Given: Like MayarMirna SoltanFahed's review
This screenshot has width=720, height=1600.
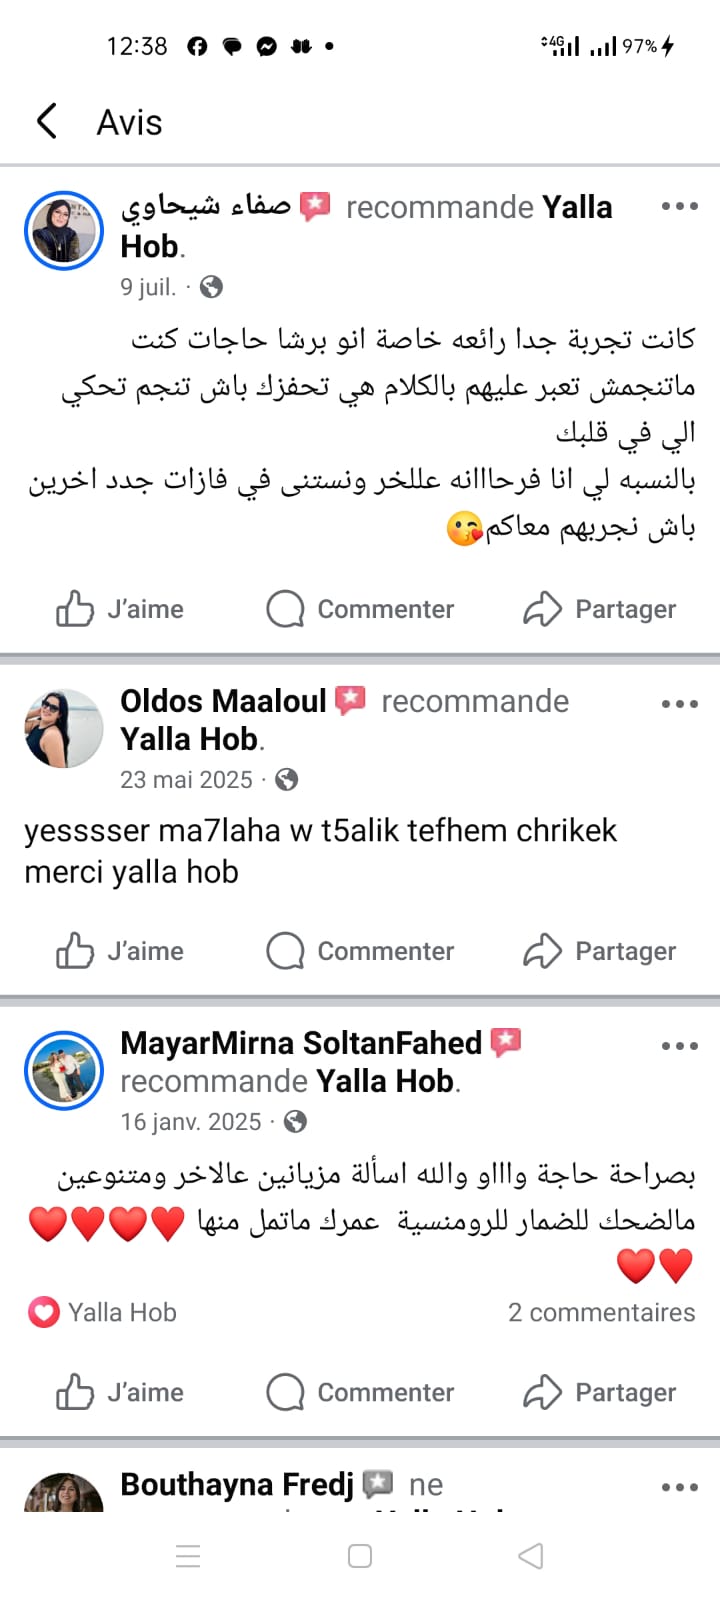Looking at the screenshot, I should [120, 1392].
